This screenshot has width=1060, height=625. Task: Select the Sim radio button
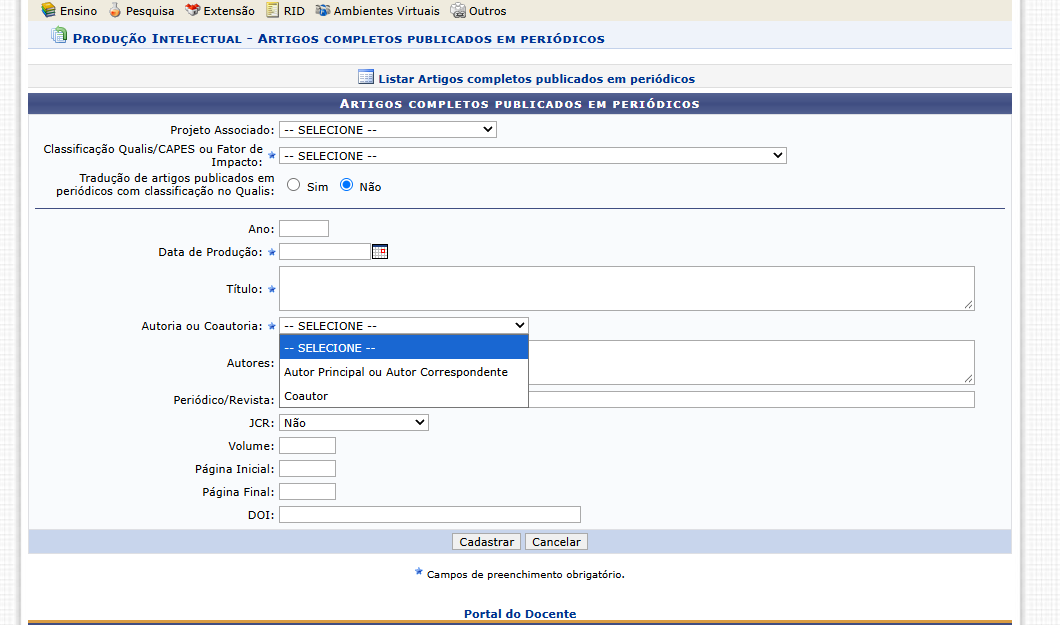tap(293, 185)
